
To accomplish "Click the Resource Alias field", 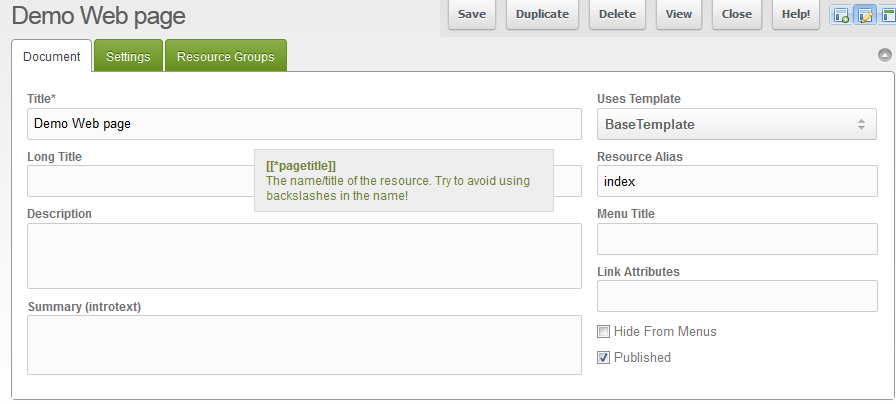I will [x=737, y=182].
